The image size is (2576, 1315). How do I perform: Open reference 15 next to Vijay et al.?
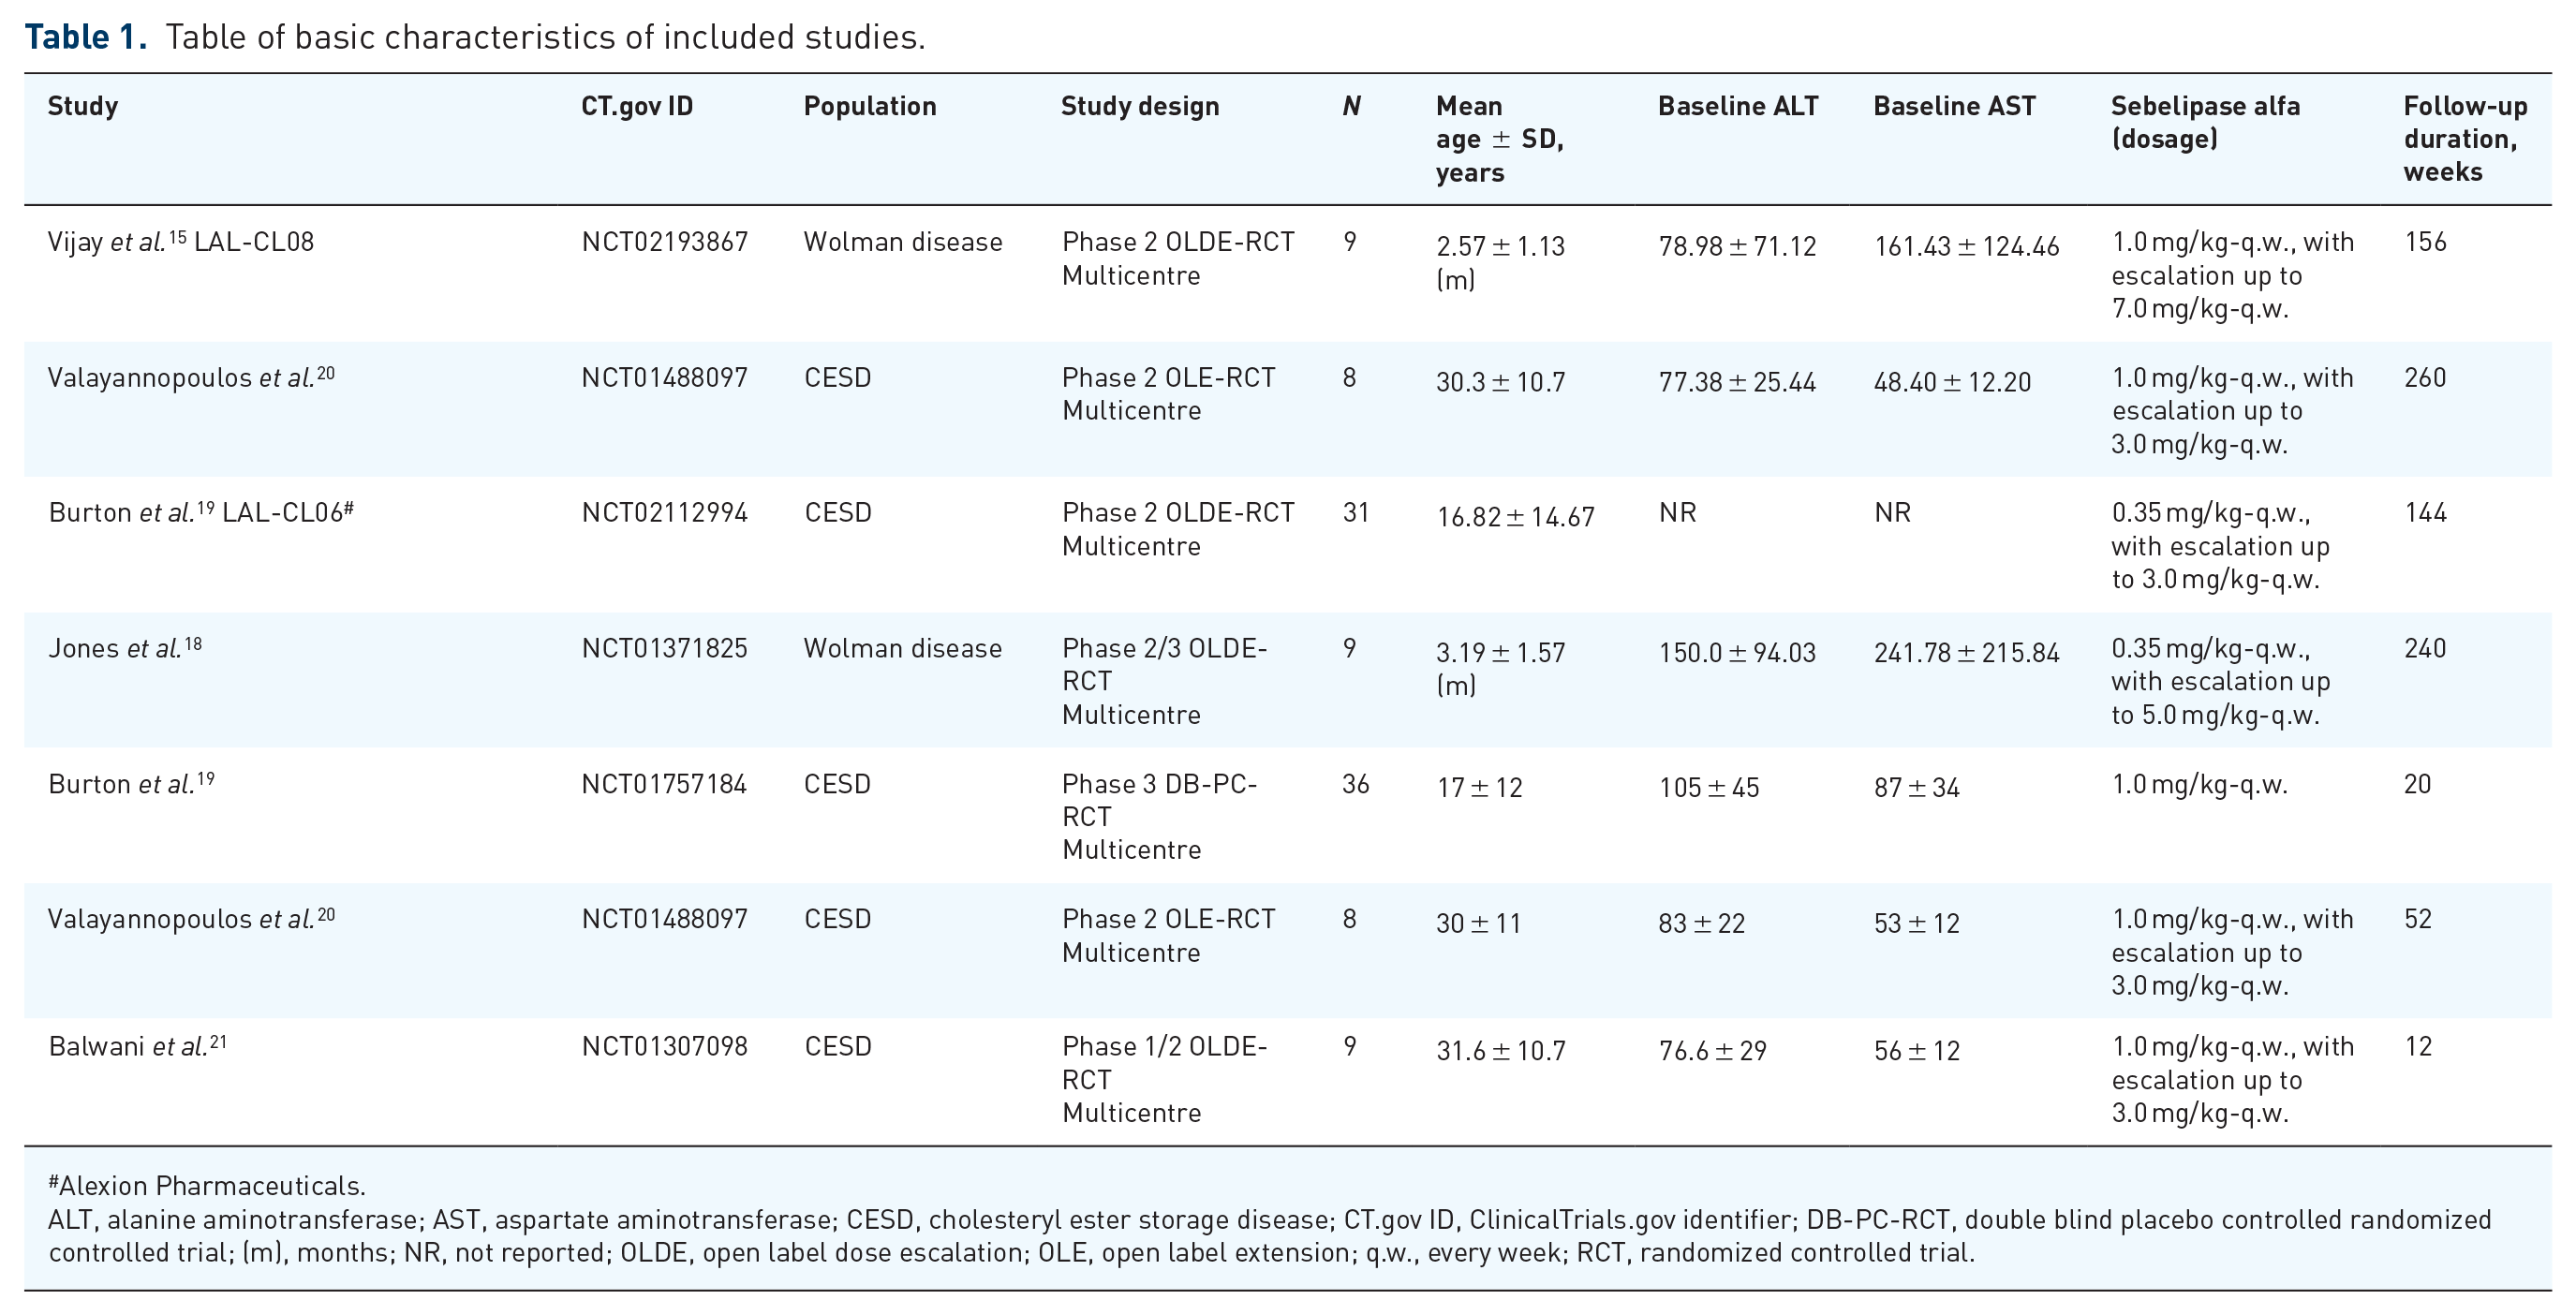coord(177,236)
